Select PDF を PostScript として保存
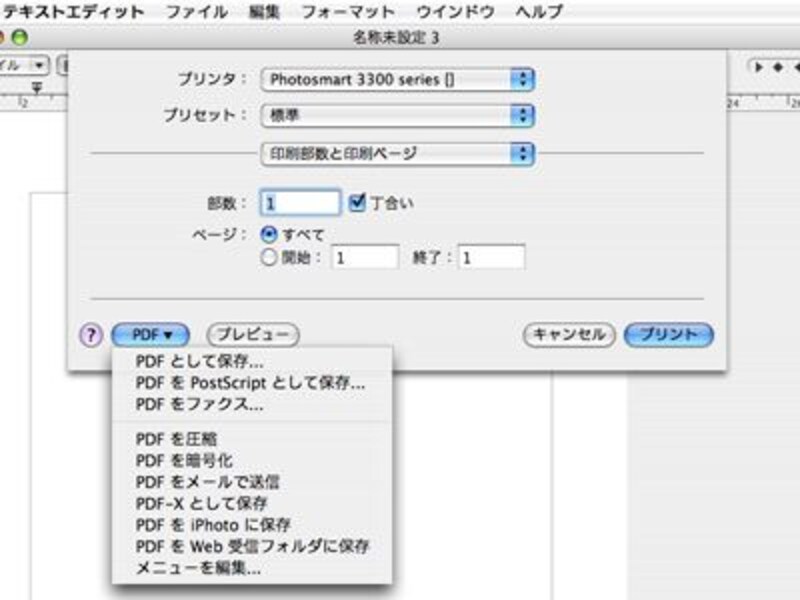 250,383
